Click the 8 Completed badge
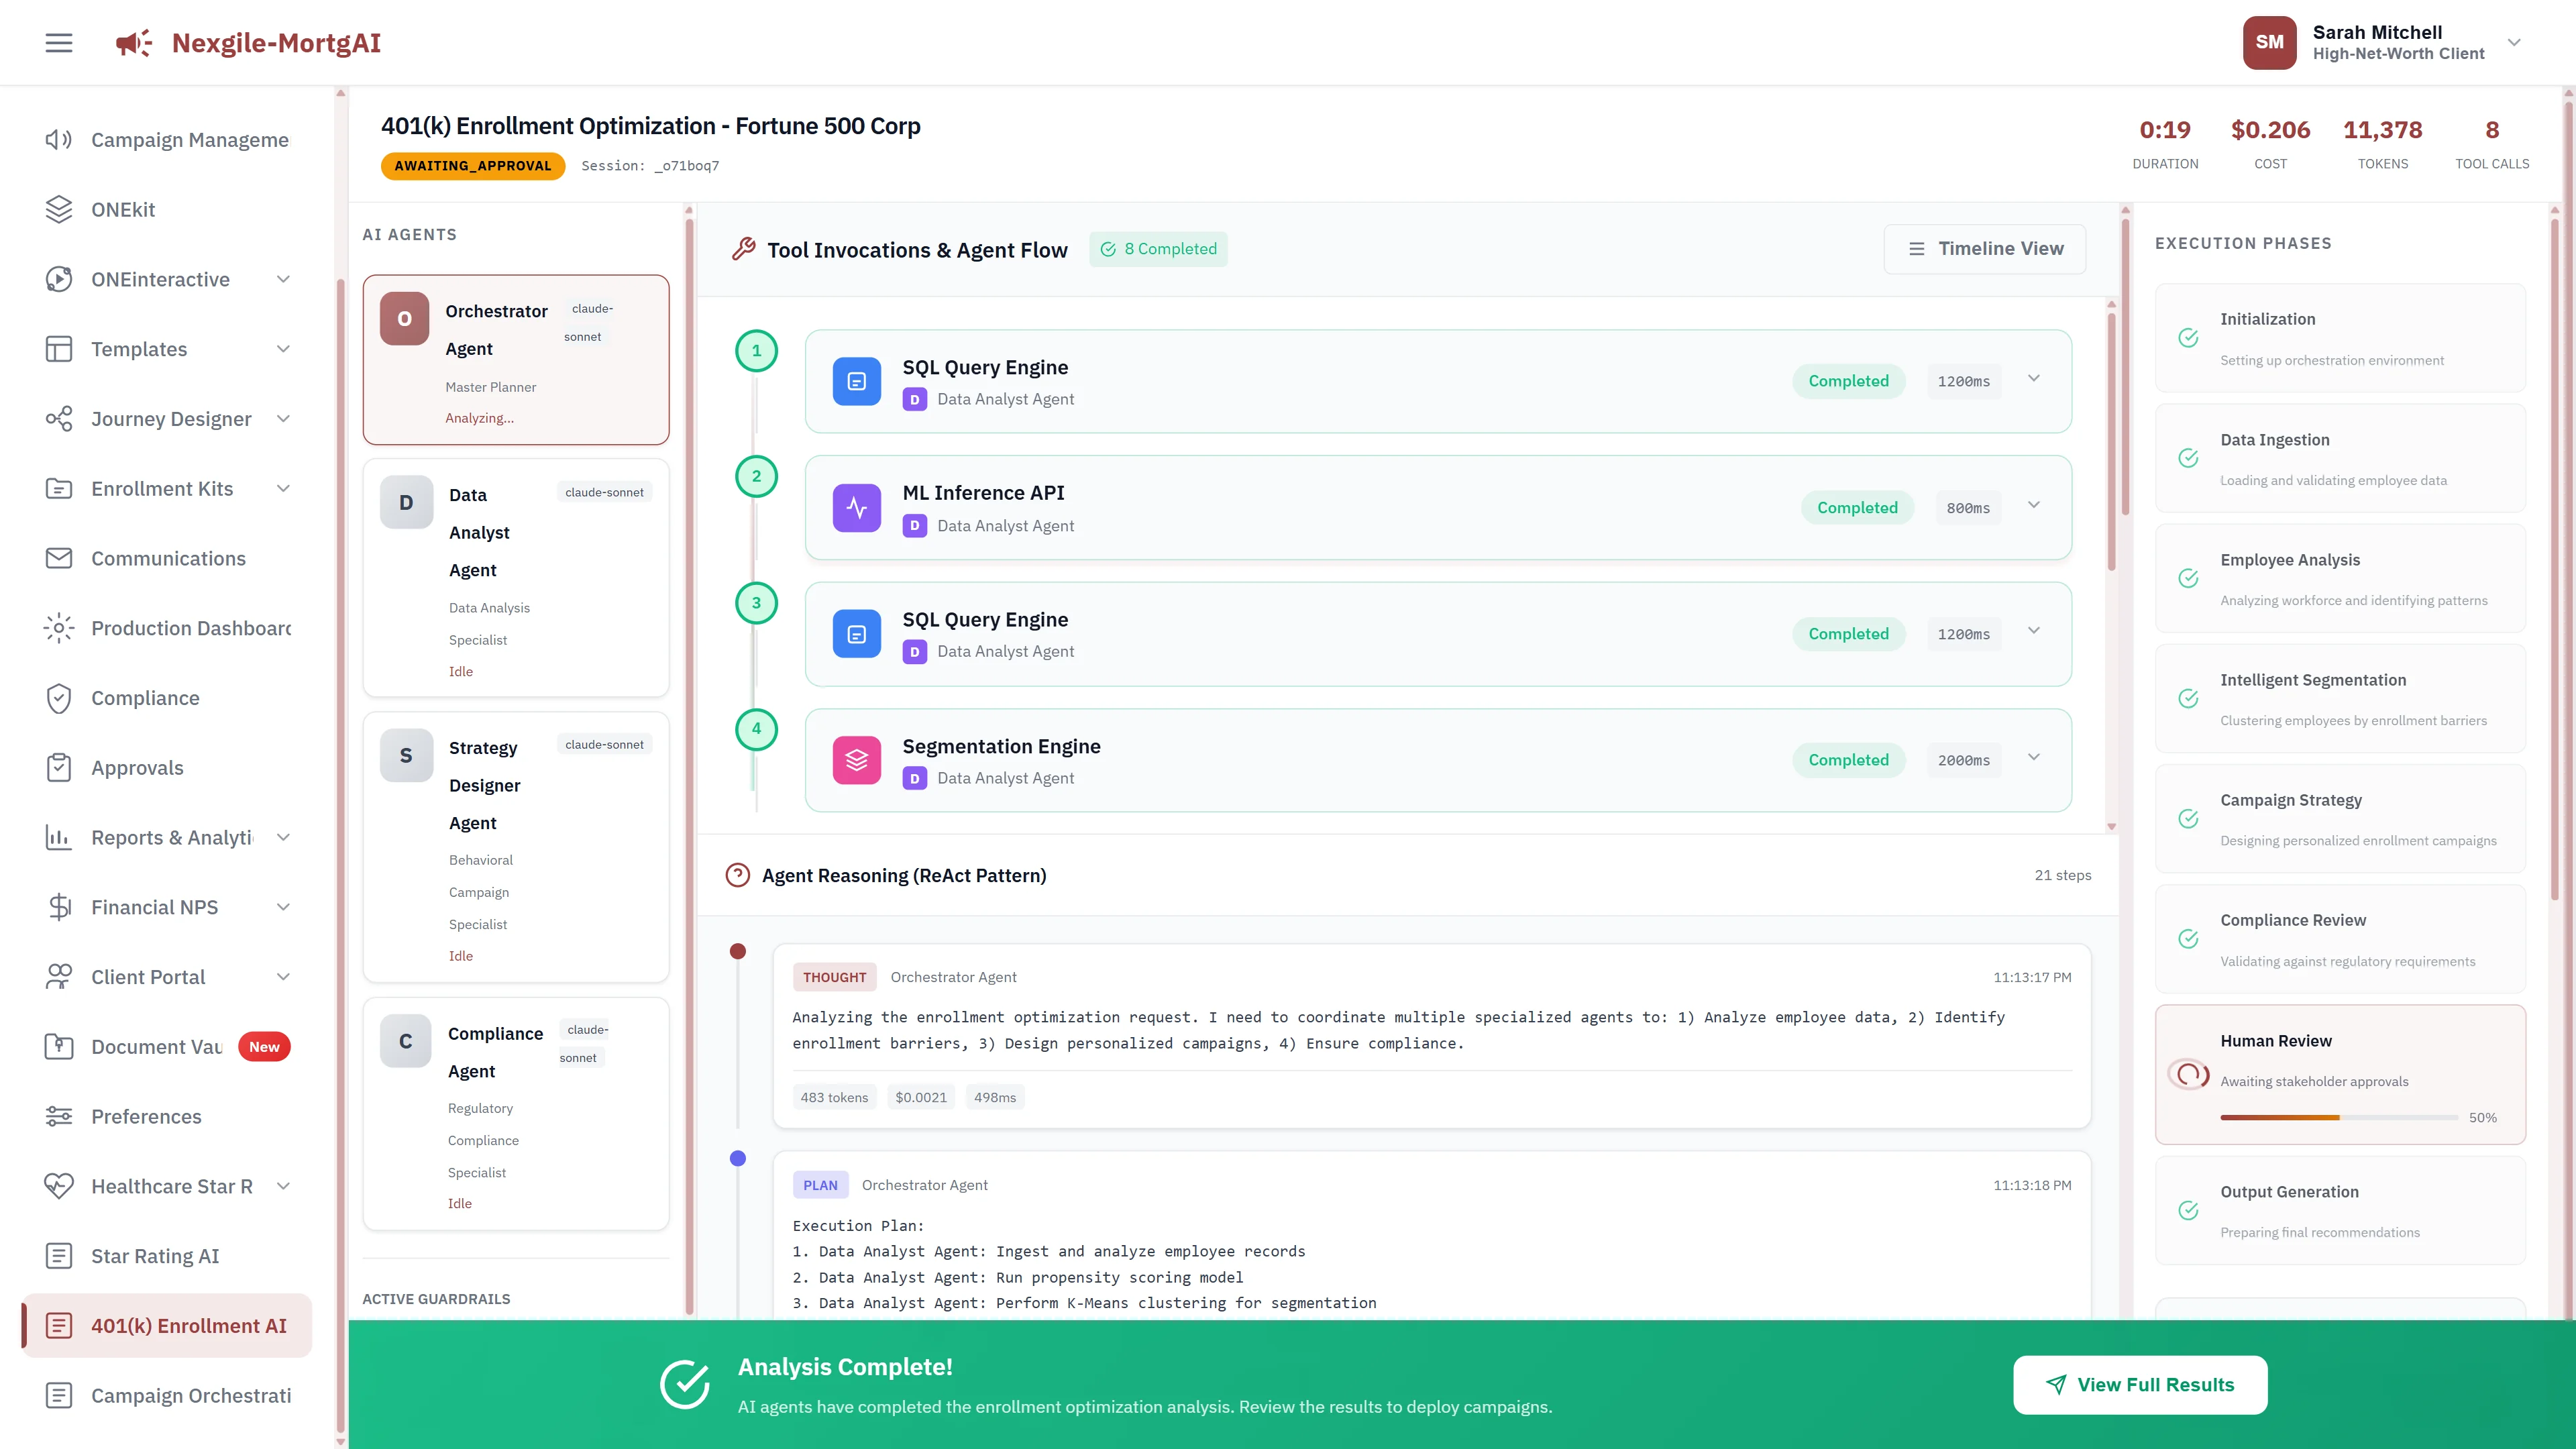Viewport: 2576px width, 1449px height. pyautogui.click(x=1158, y=248)
